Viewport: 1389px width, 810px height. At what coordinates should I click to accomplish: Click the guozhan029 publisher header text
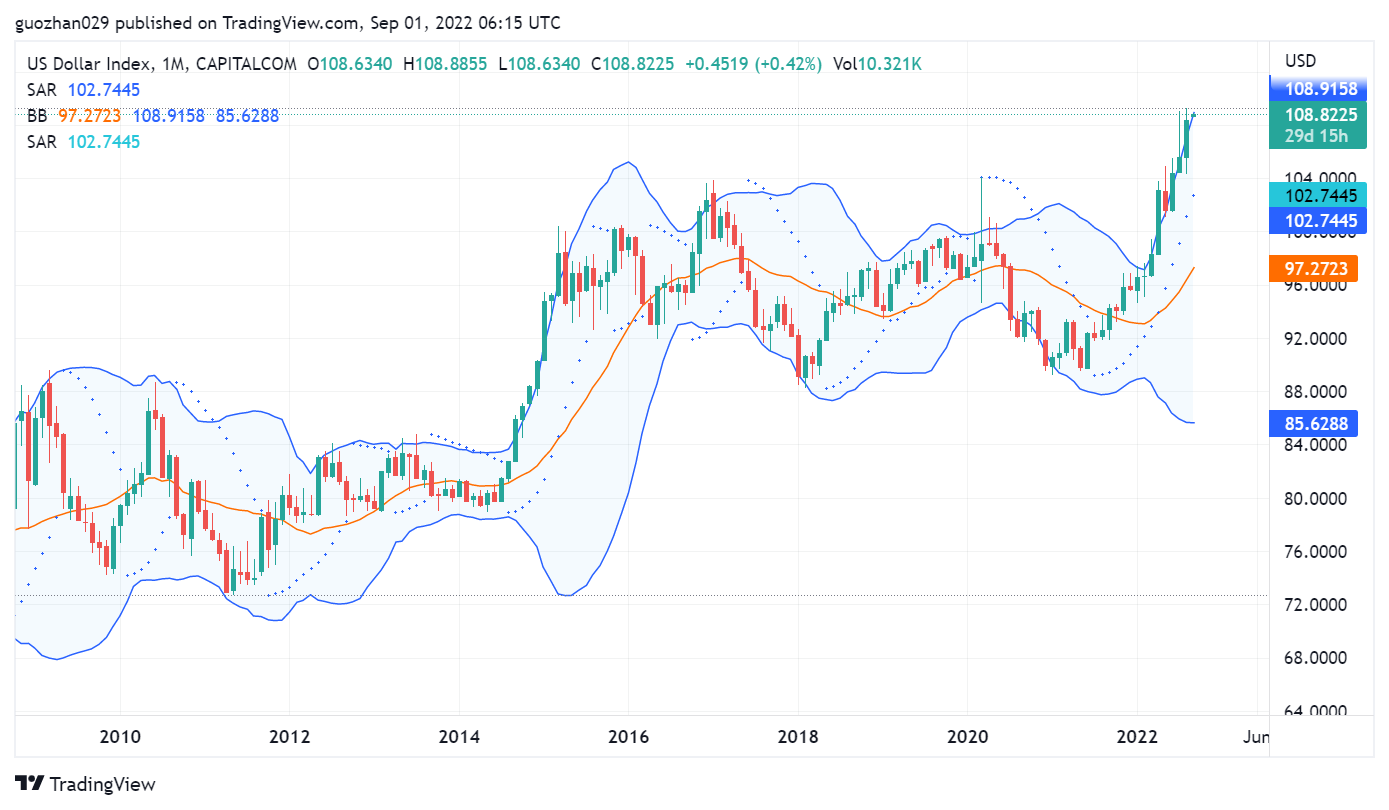(x=58, y=23)
